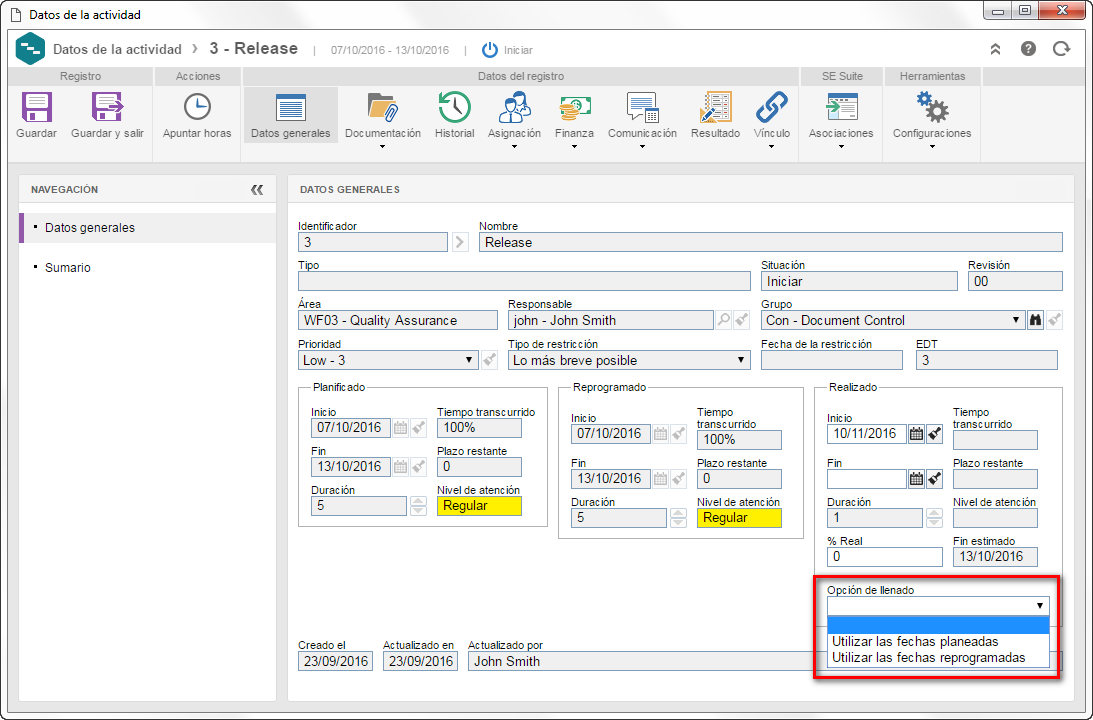This screenshot has height=720, width=1093.
Task: Open Asociaciones icon
Action: coord(841,107)
